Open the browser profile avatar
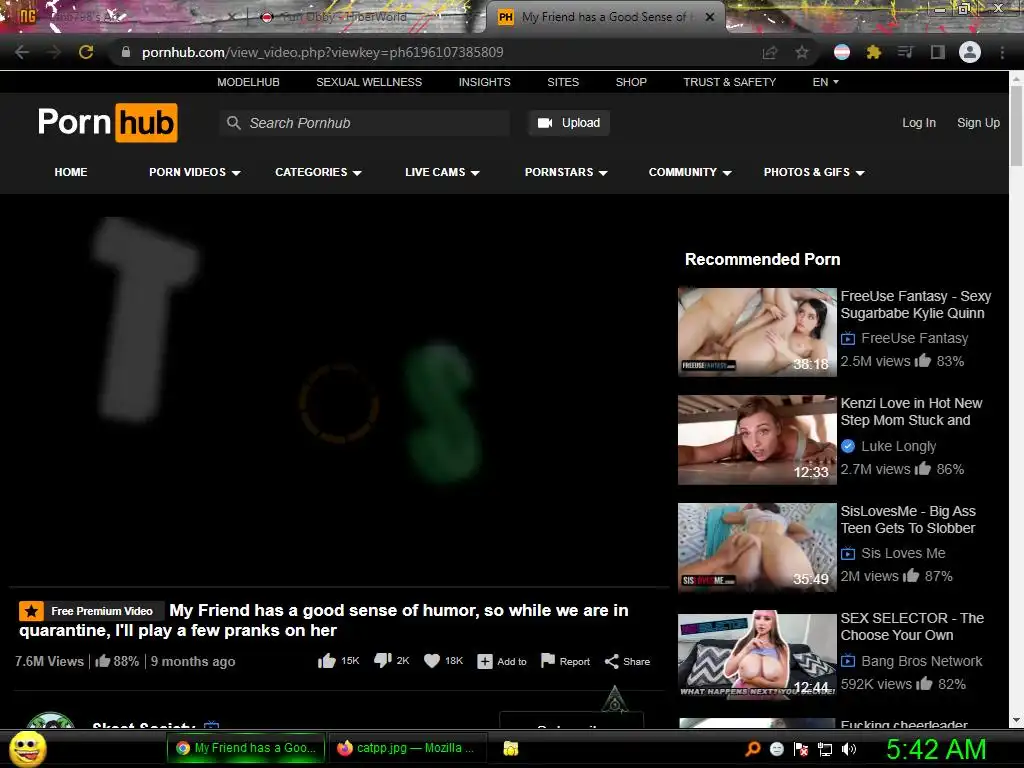 [970, 52]
